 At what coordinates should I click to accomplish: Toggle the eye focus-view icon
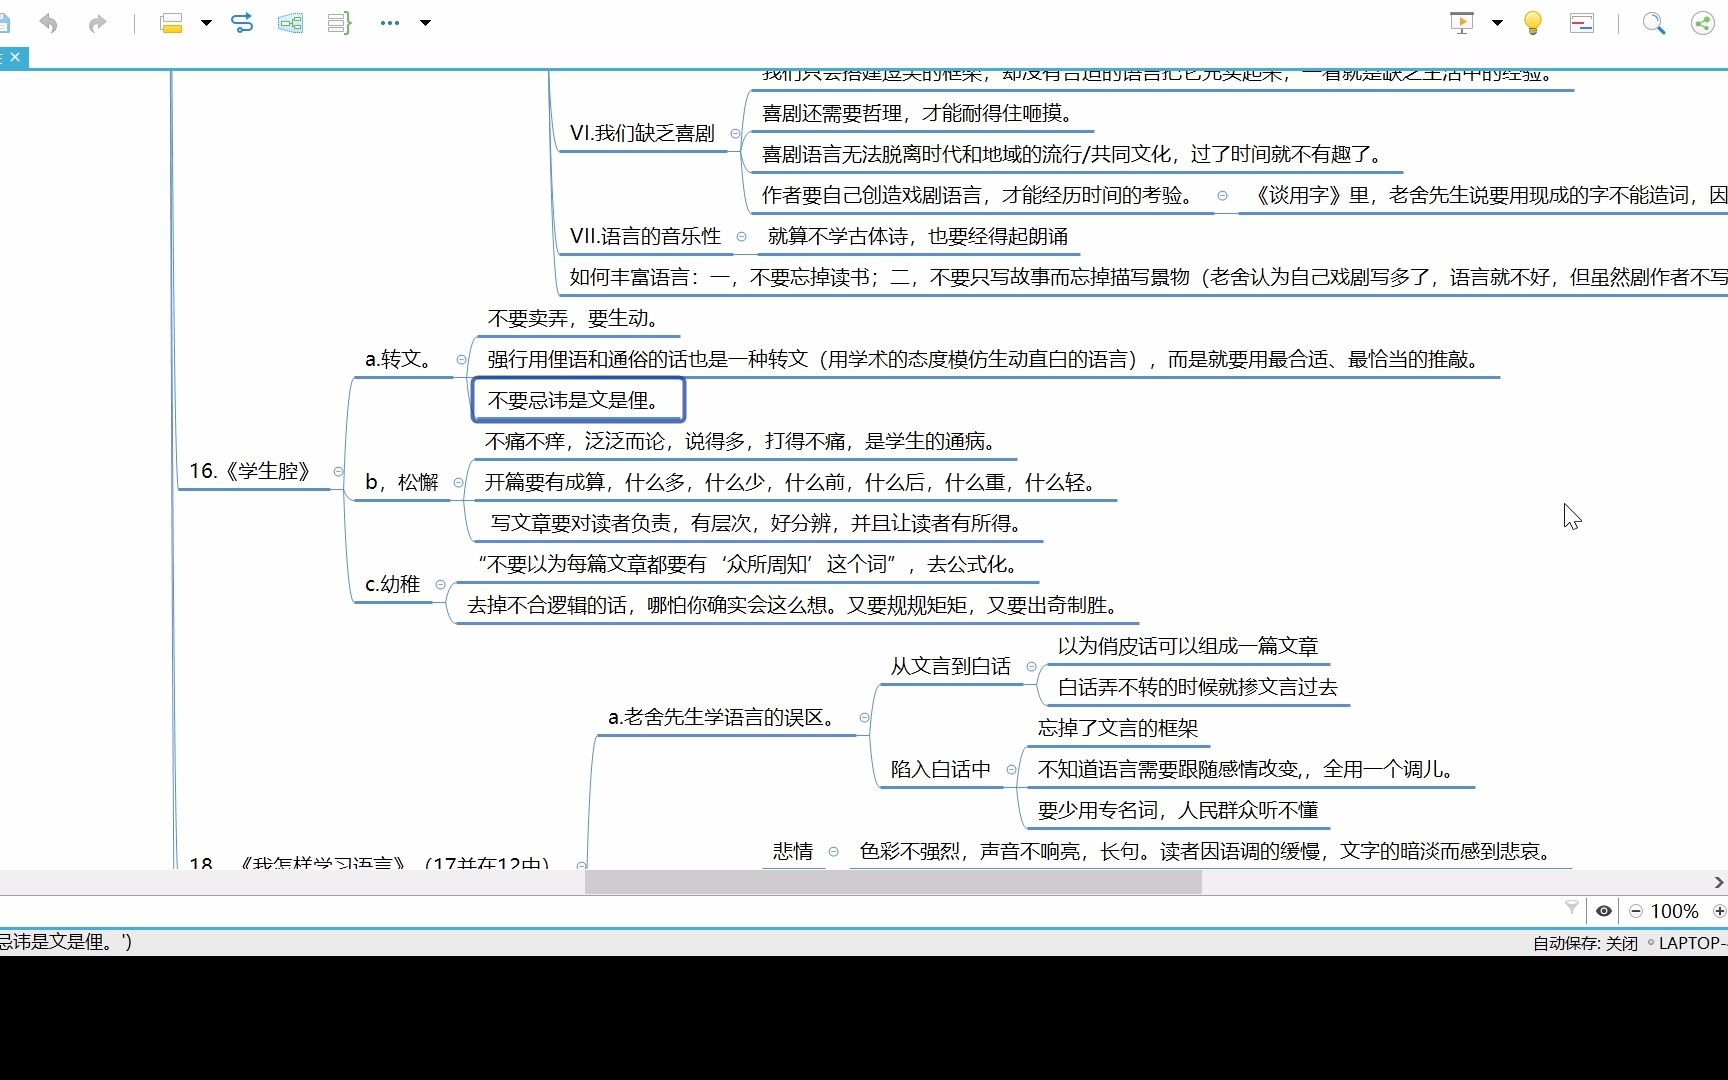[1603, 911]
